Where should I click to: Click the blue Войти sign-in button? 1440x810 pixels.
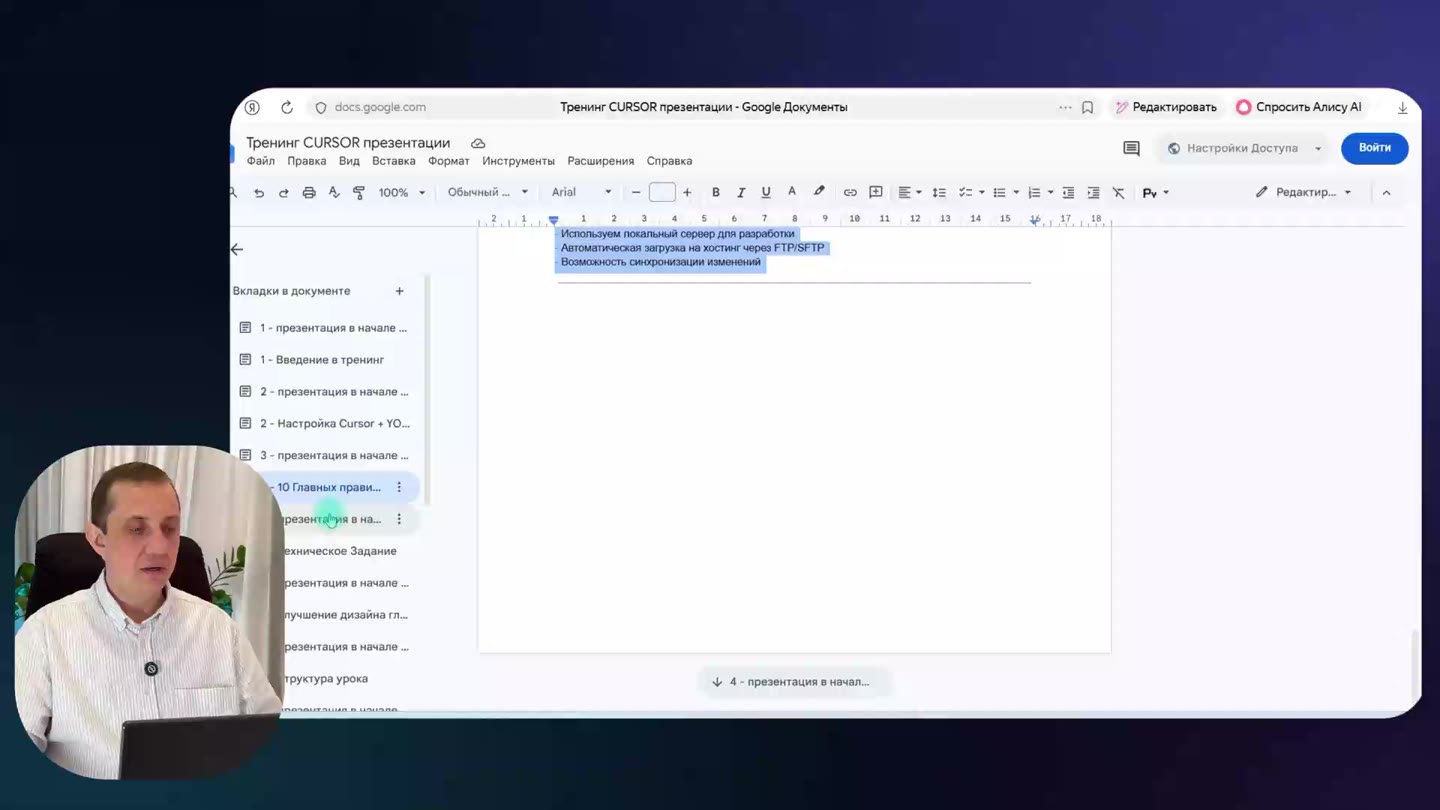(x=1375, y=148)
